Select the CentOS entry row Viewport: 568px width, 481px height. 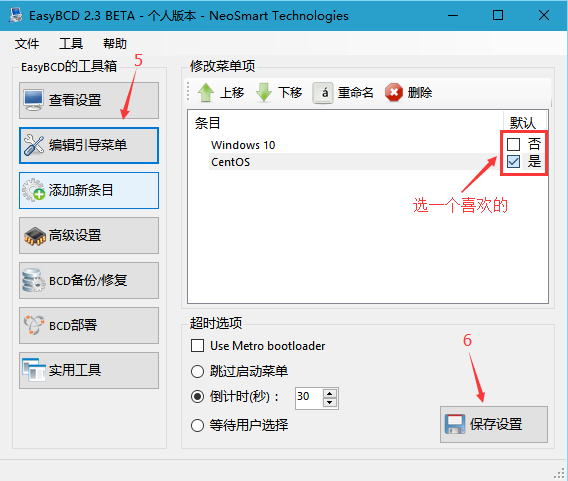click(355, 162)
